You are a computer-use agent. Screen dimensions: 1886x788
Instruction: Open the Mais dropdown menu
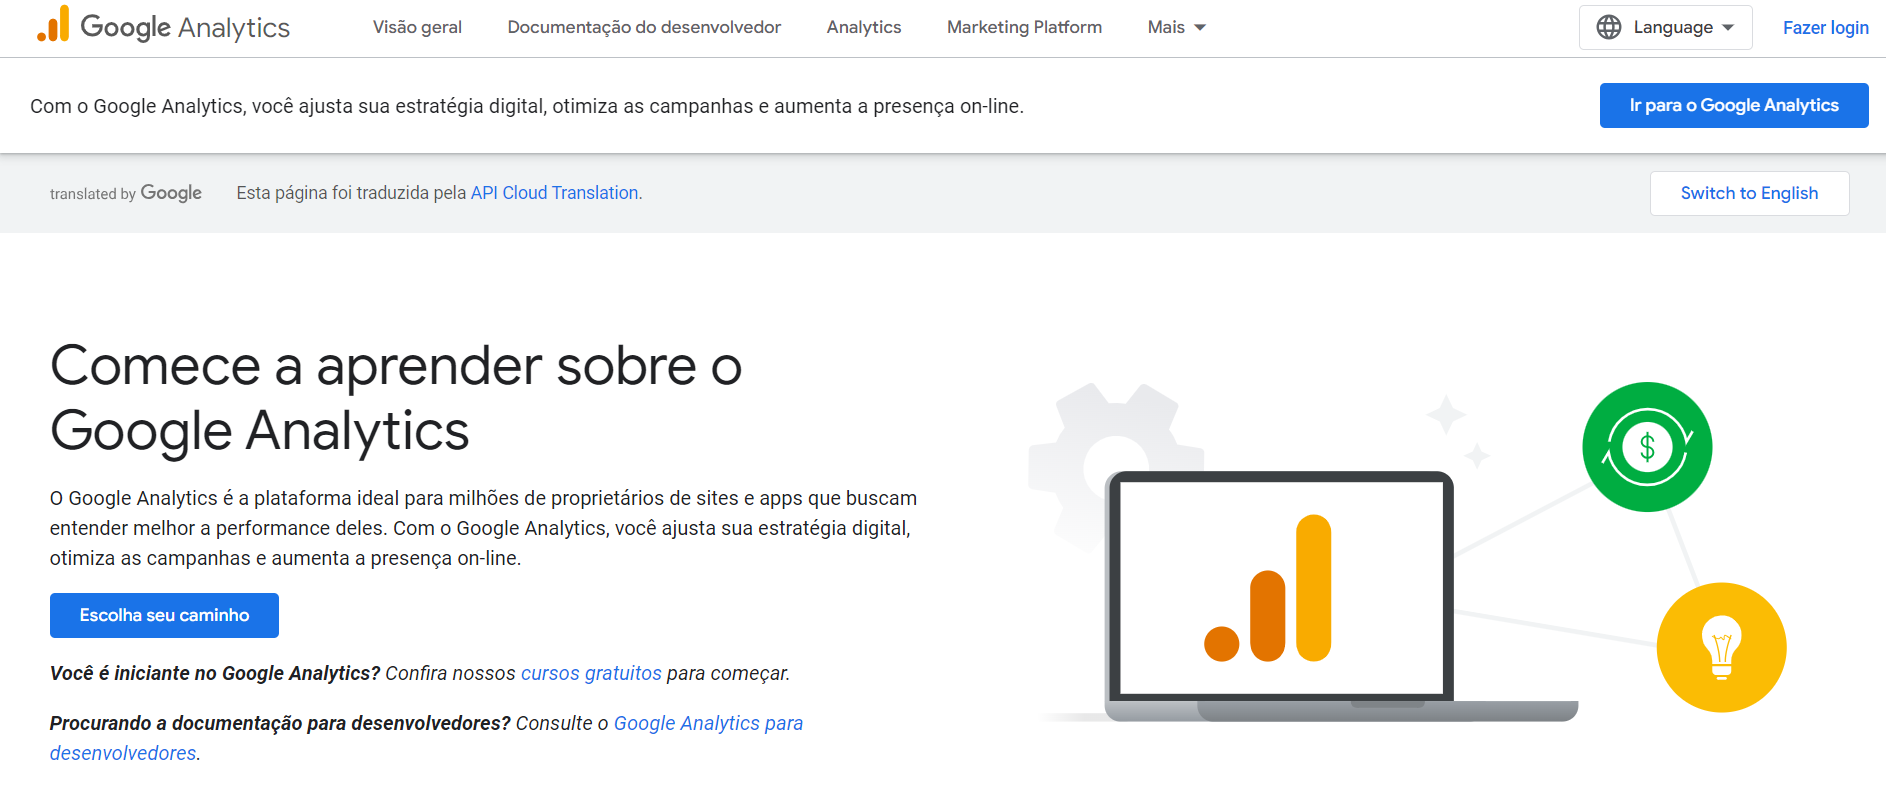(1177, 27)
